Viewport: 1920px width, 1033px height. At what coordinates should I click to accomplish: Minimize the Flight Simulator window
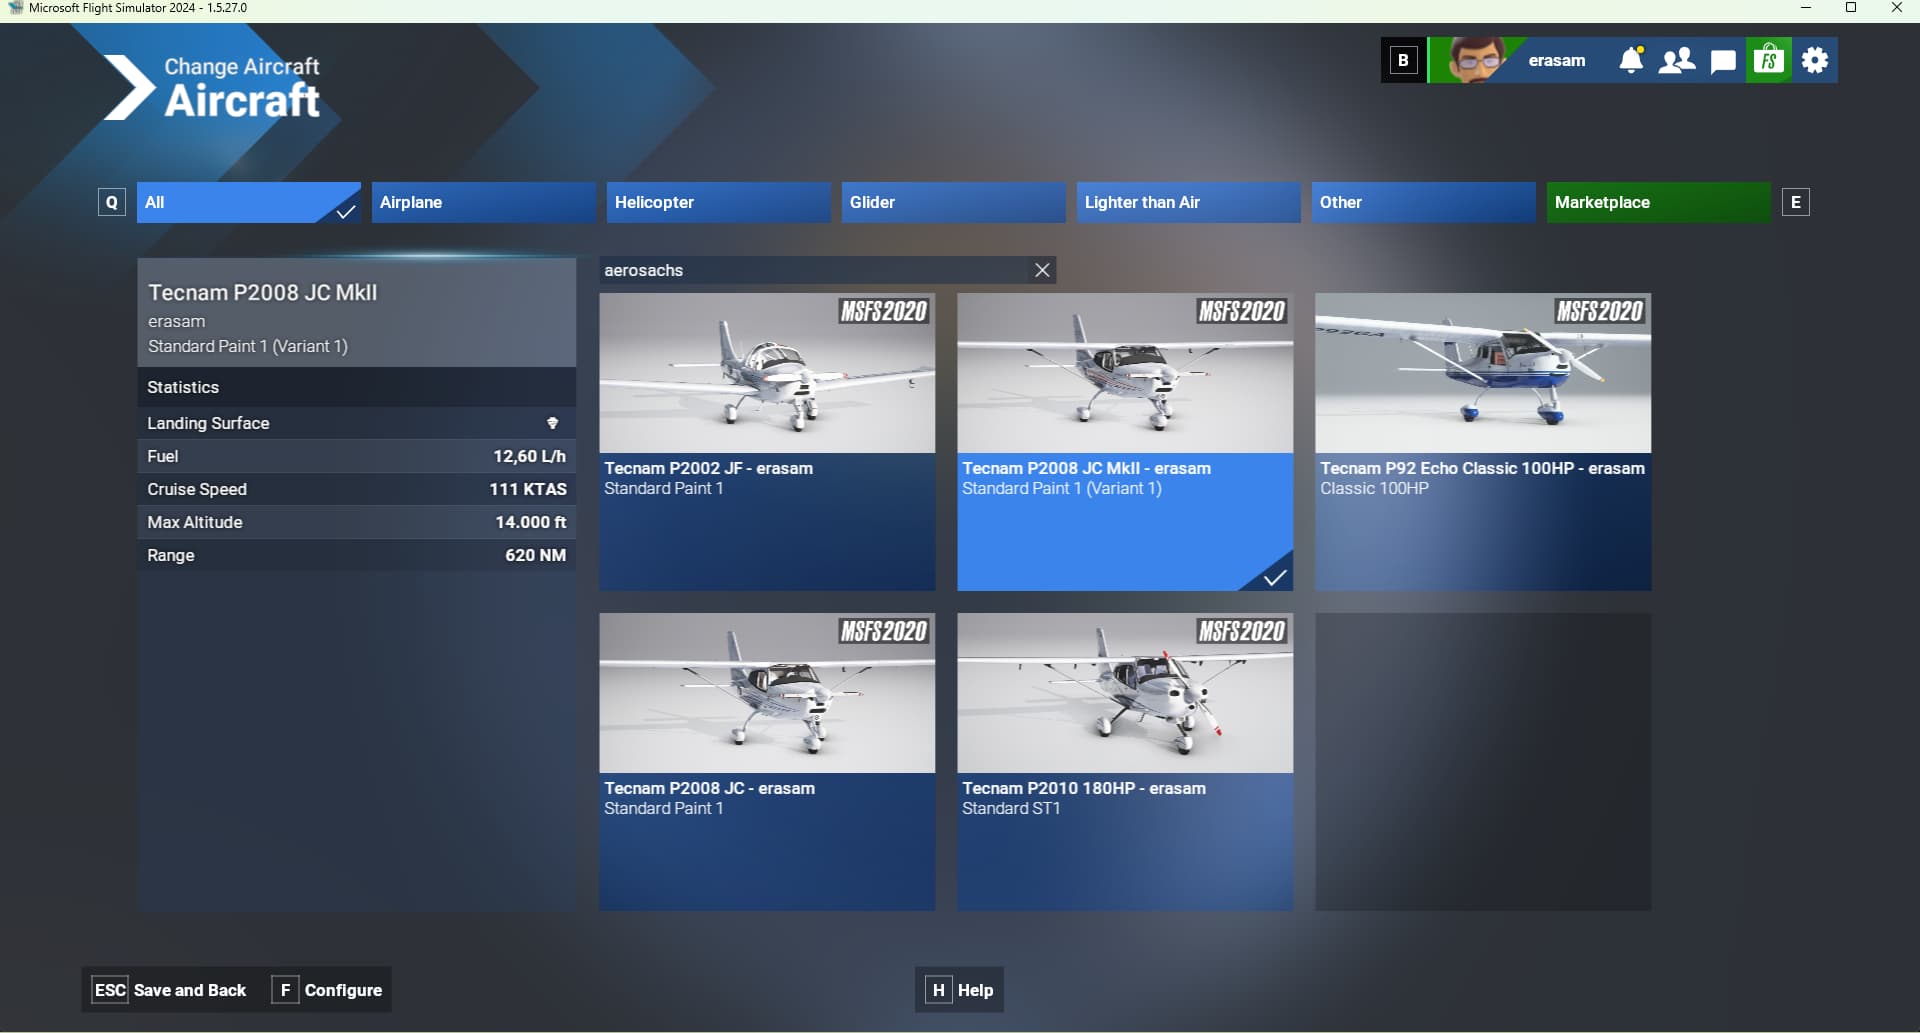1806,8
